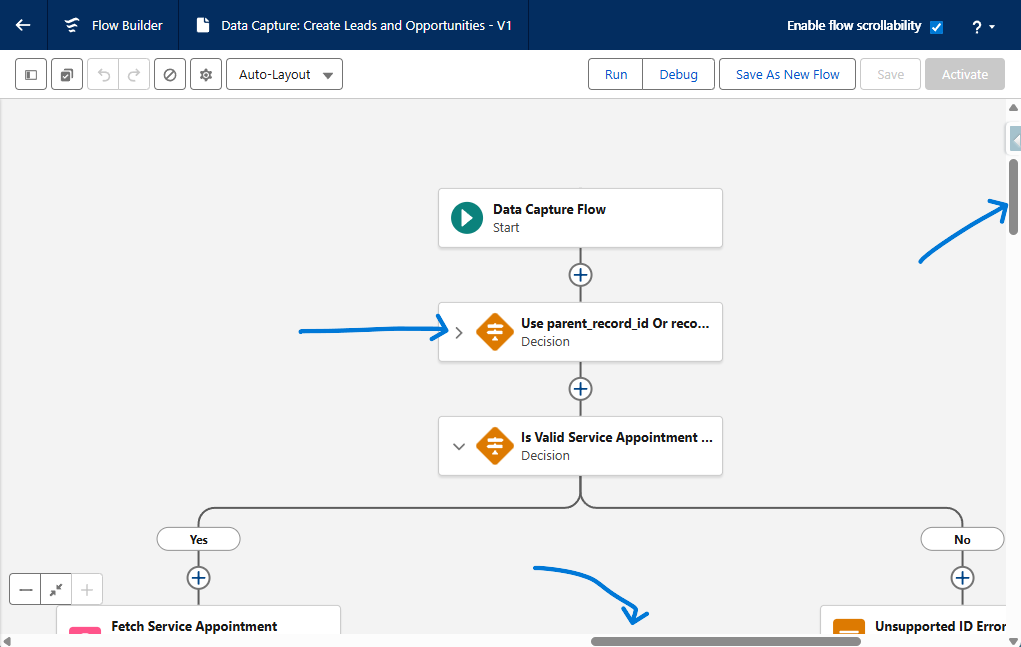Click plus connector below Use parent_record_id decision
The width and height of the screenshot is (1021, 647).
(x=580, y=389)
